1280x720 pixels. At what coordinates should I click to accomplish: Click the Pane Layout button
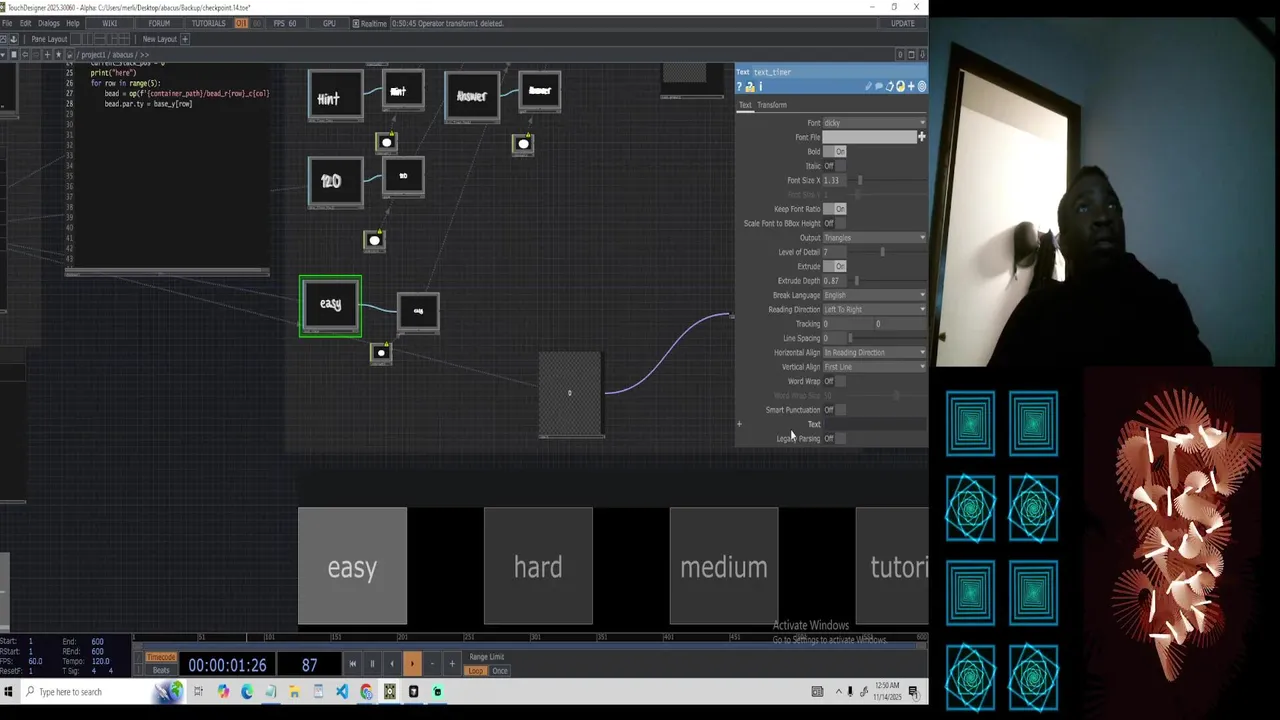coord(49,39)
